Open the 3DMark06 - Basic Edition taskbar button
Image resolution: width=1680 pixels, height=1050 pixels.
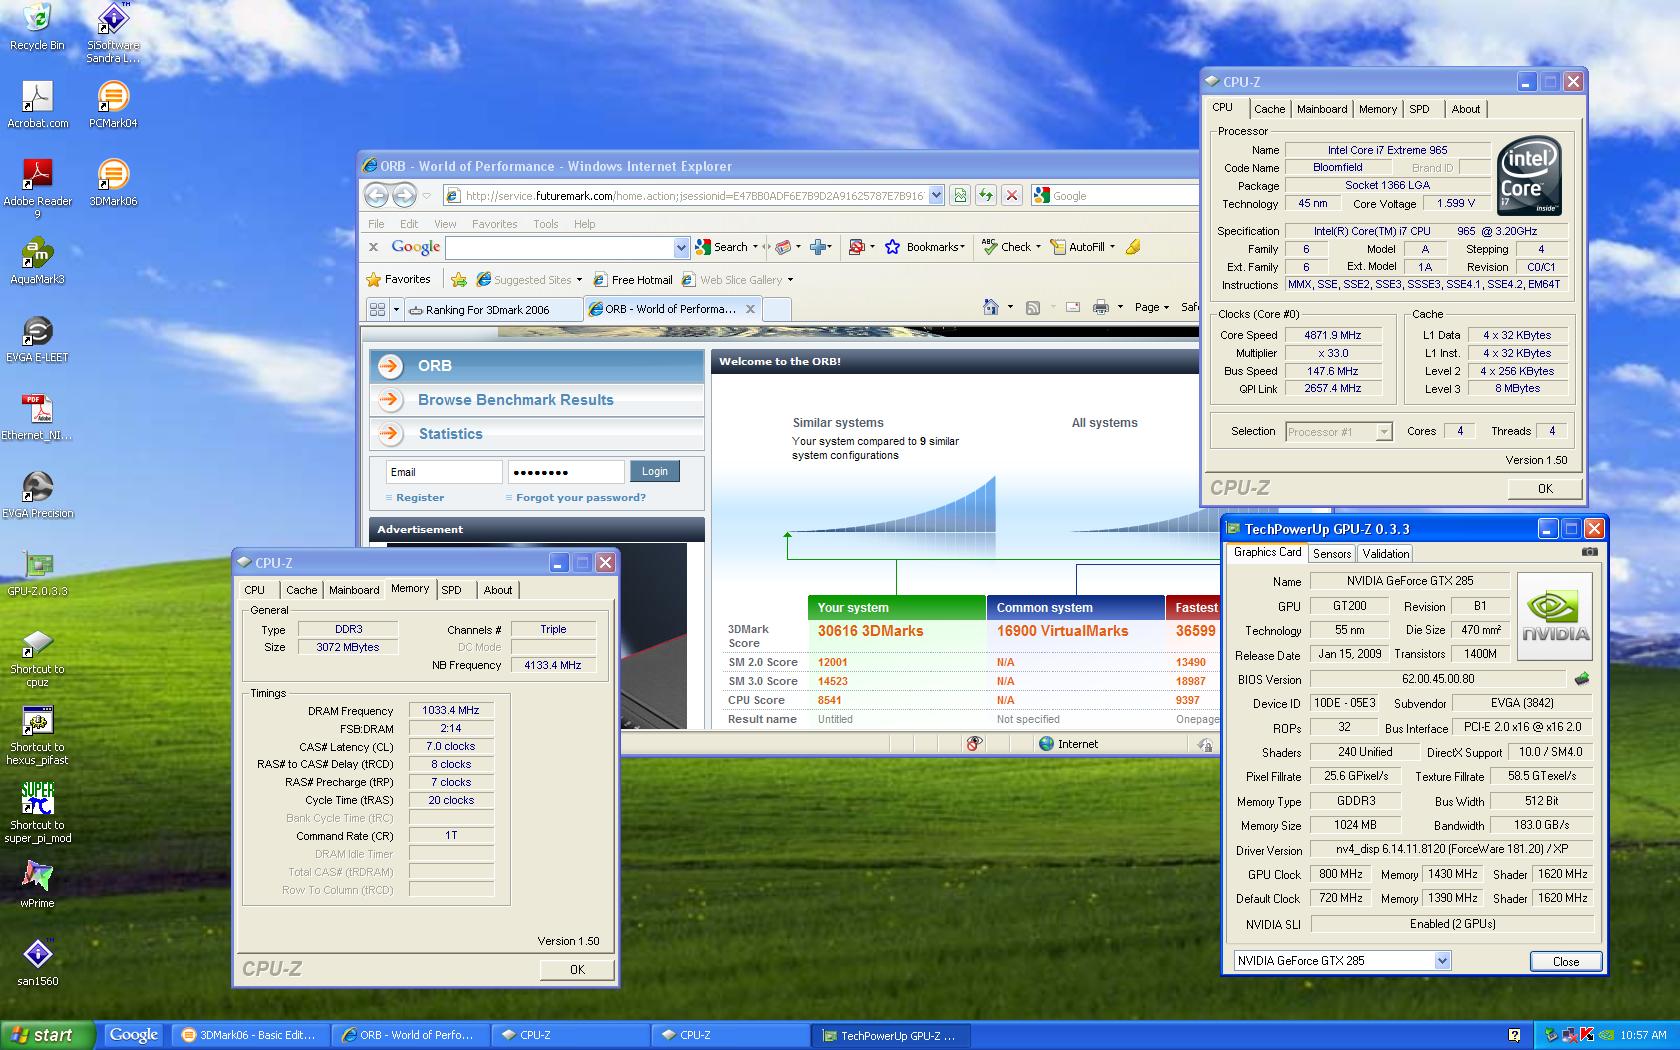250,1035
